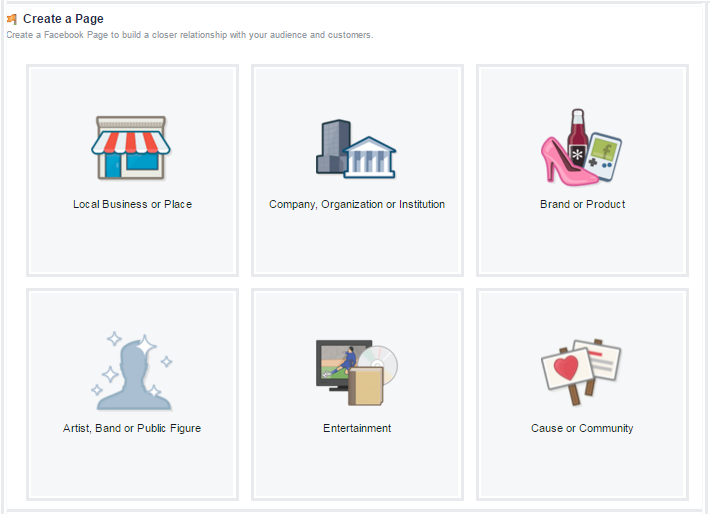This screenshot has height=514, width=710.
Task: Click the storefront icon for Local Business
Action: [x=131, y=148]
